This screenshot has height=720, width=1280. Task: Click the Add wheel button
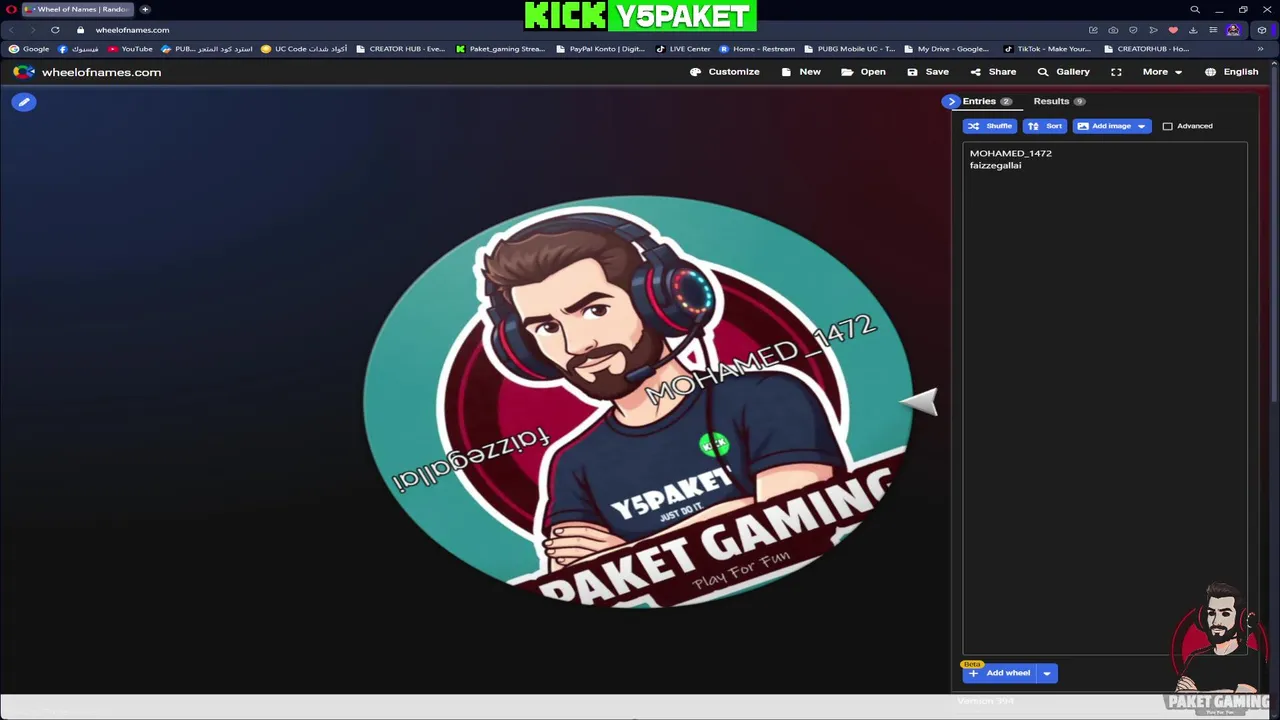[x=1000, y=673]
